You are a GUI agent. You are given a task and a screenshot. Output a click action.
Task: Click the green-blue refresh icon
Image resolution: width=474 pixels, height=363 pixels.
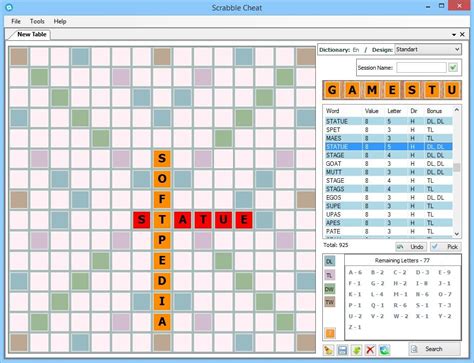(x=384, y=350)
